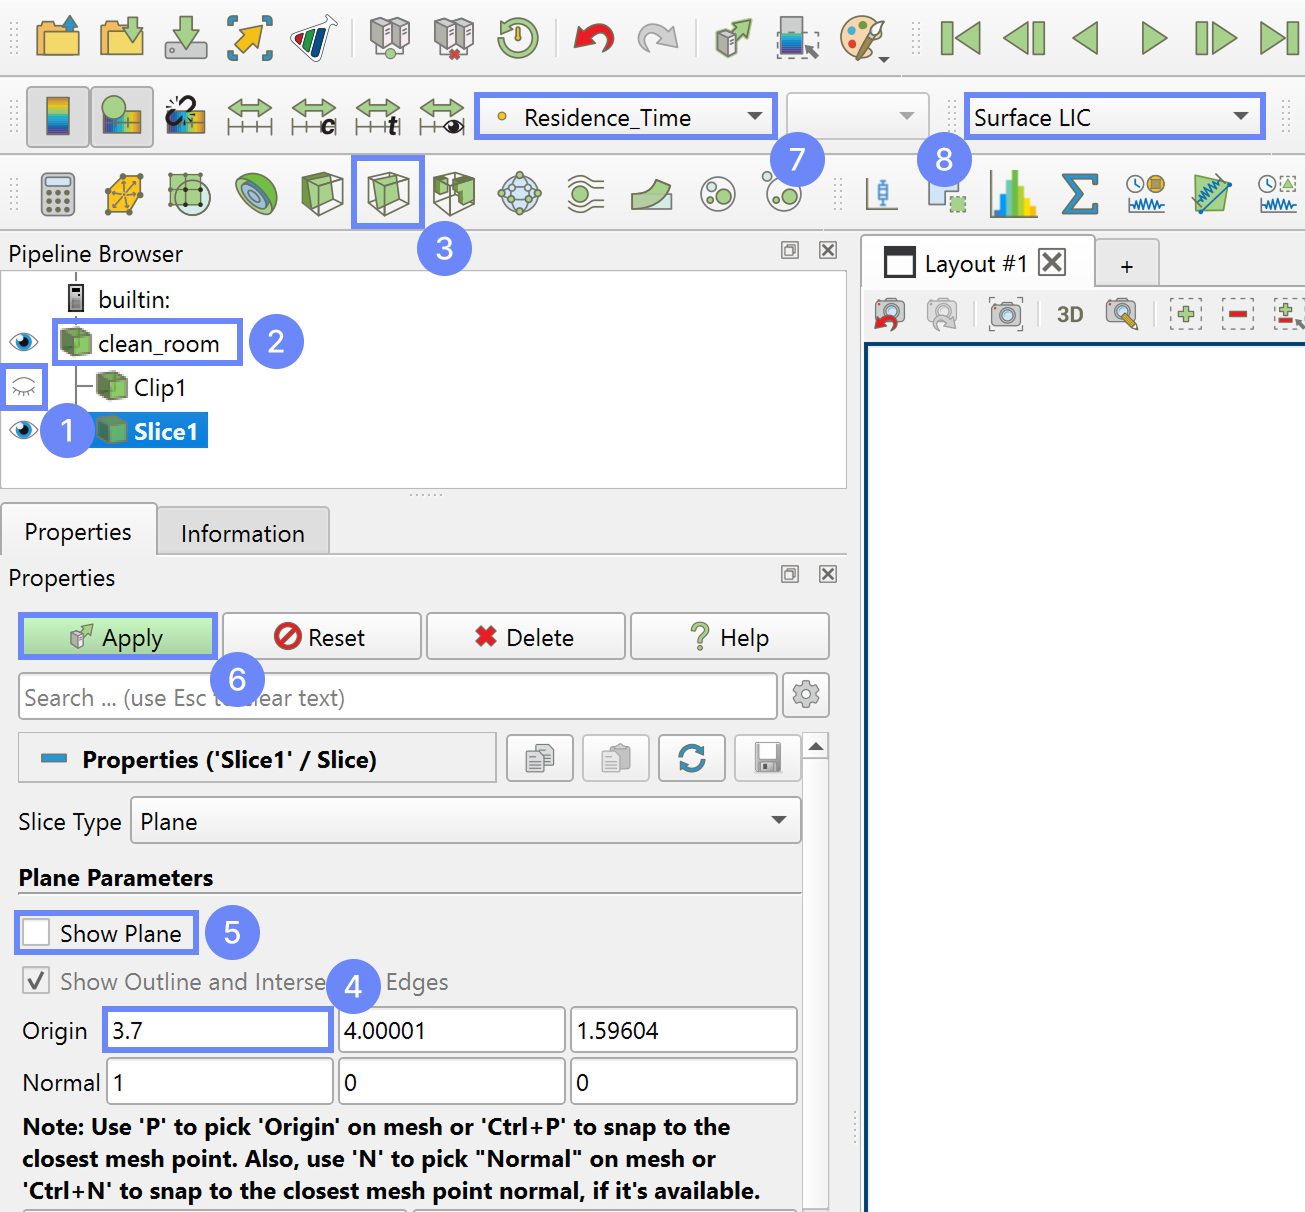Open the Residence_Time coloring dropdown
1305x1212 pixels.
point(625,117)
